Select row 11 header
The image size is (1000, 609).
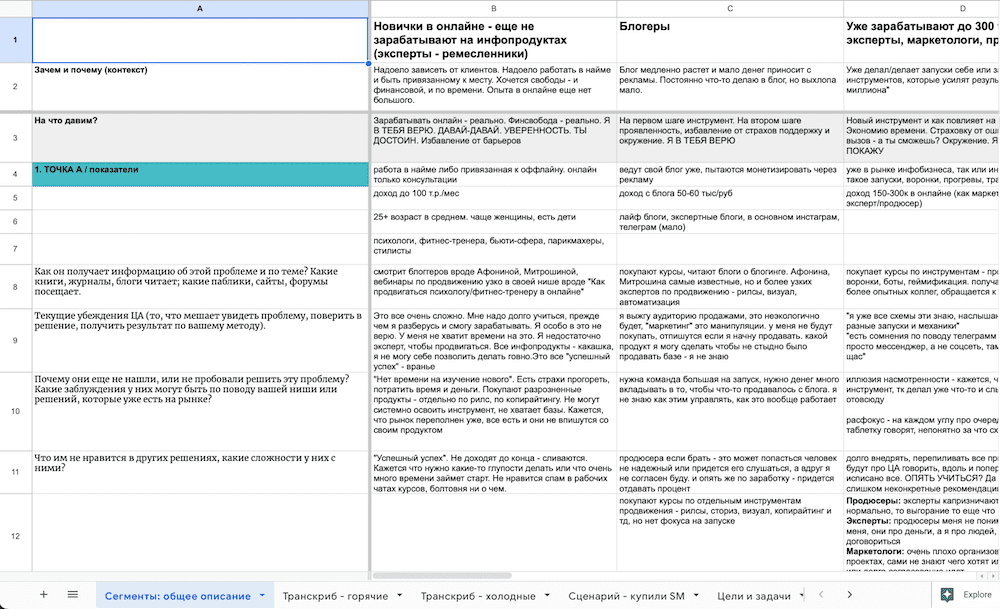15,472
